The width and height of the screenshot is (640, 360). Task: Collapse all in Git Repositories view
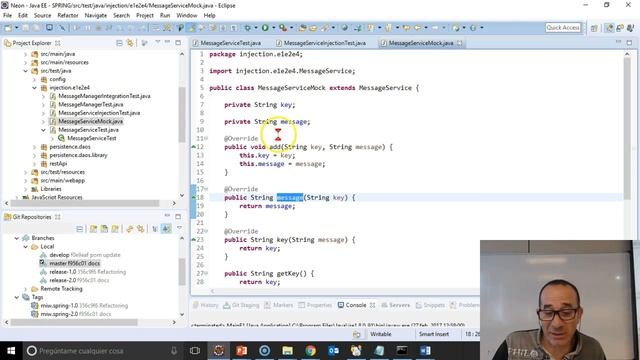(80, 229)
